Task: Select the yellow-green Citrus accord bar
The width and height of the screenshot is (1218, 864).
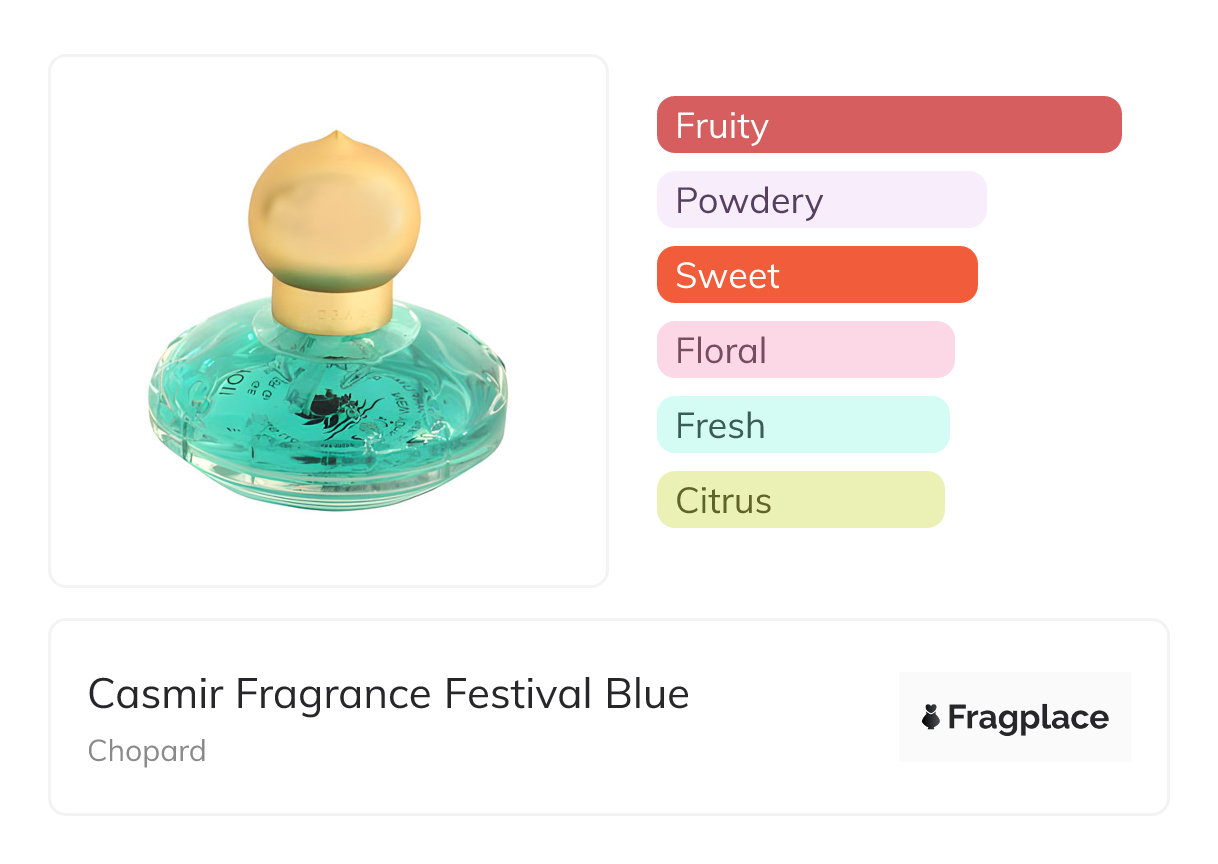Action: [800, 500]
